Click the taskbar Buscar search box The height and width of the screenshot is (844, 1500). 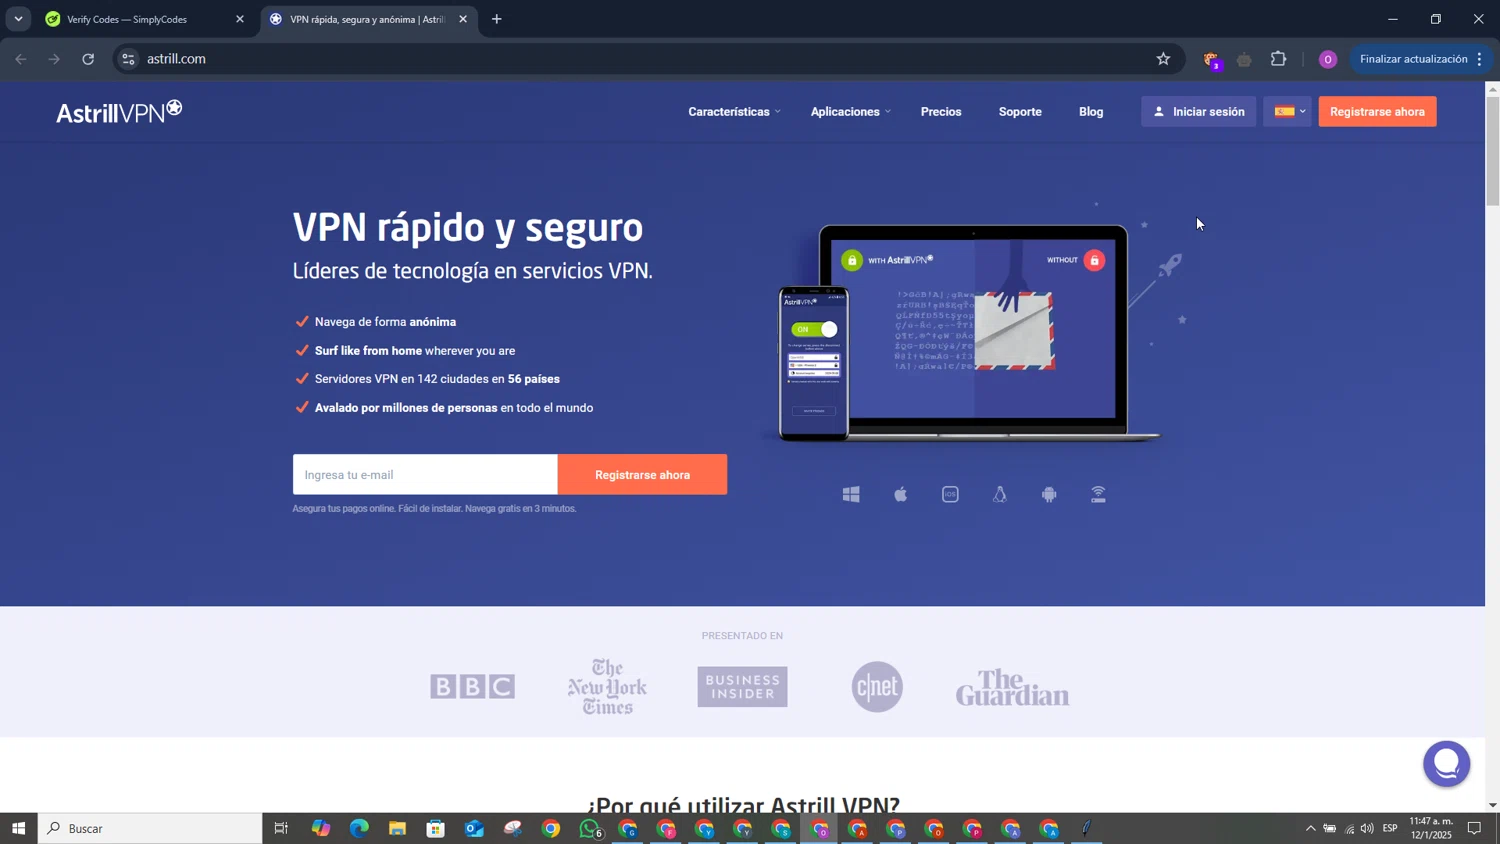click(150, 828)
